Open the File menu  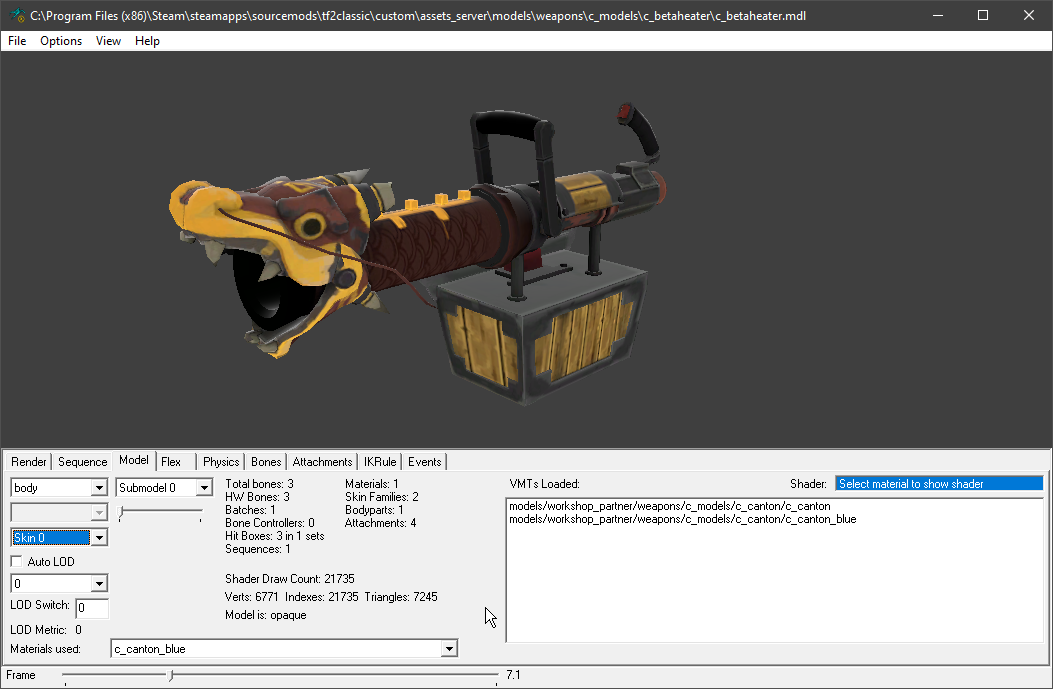coord(17,41)
